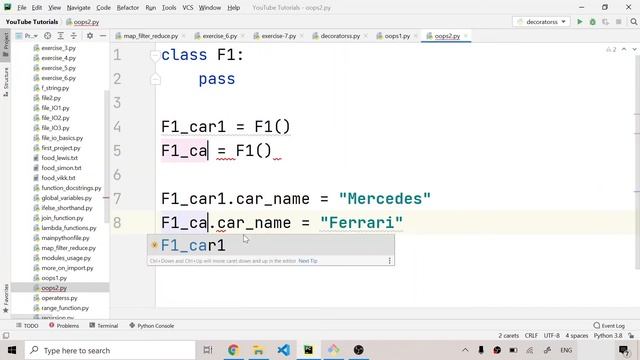
Task: Open the Navigate menu
Action: [78, 7]
